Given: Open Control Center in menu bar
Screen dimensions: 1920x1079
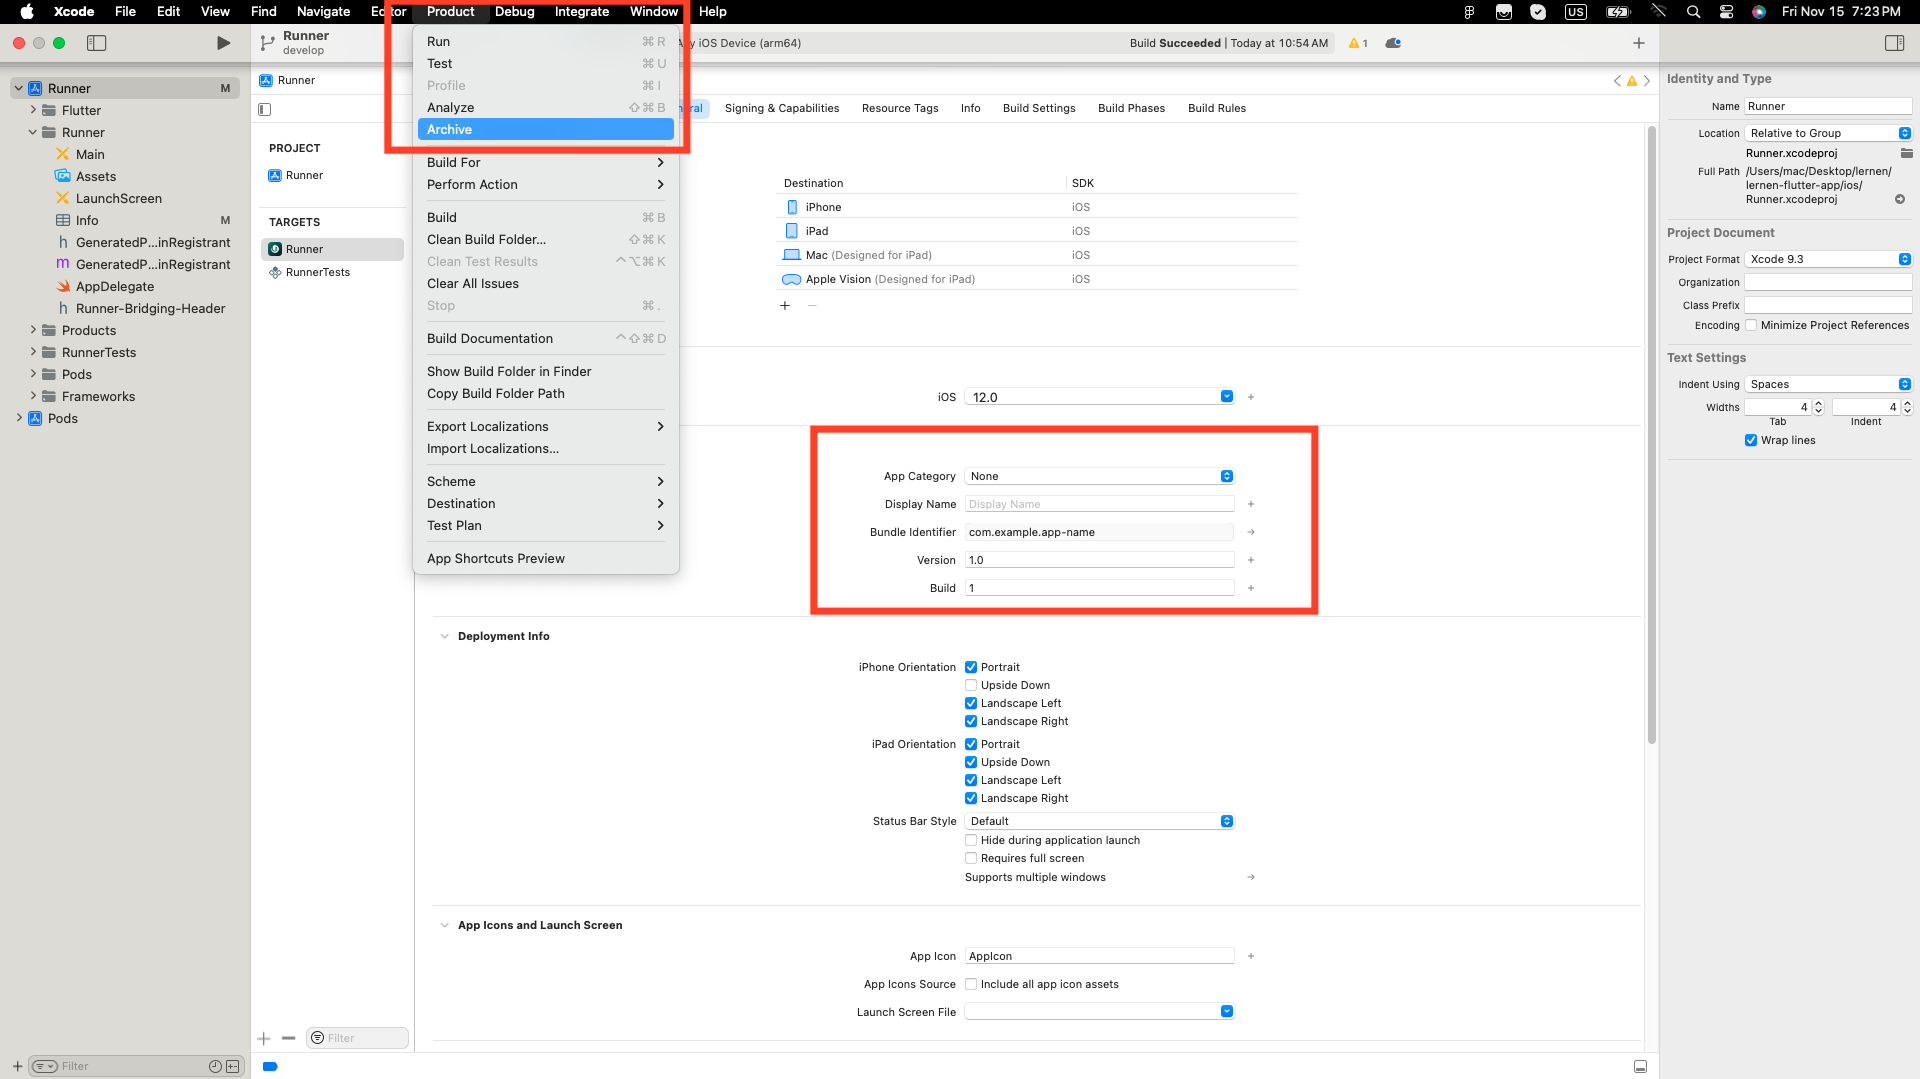Looking at the screenshot, I should click(1726, 12).
